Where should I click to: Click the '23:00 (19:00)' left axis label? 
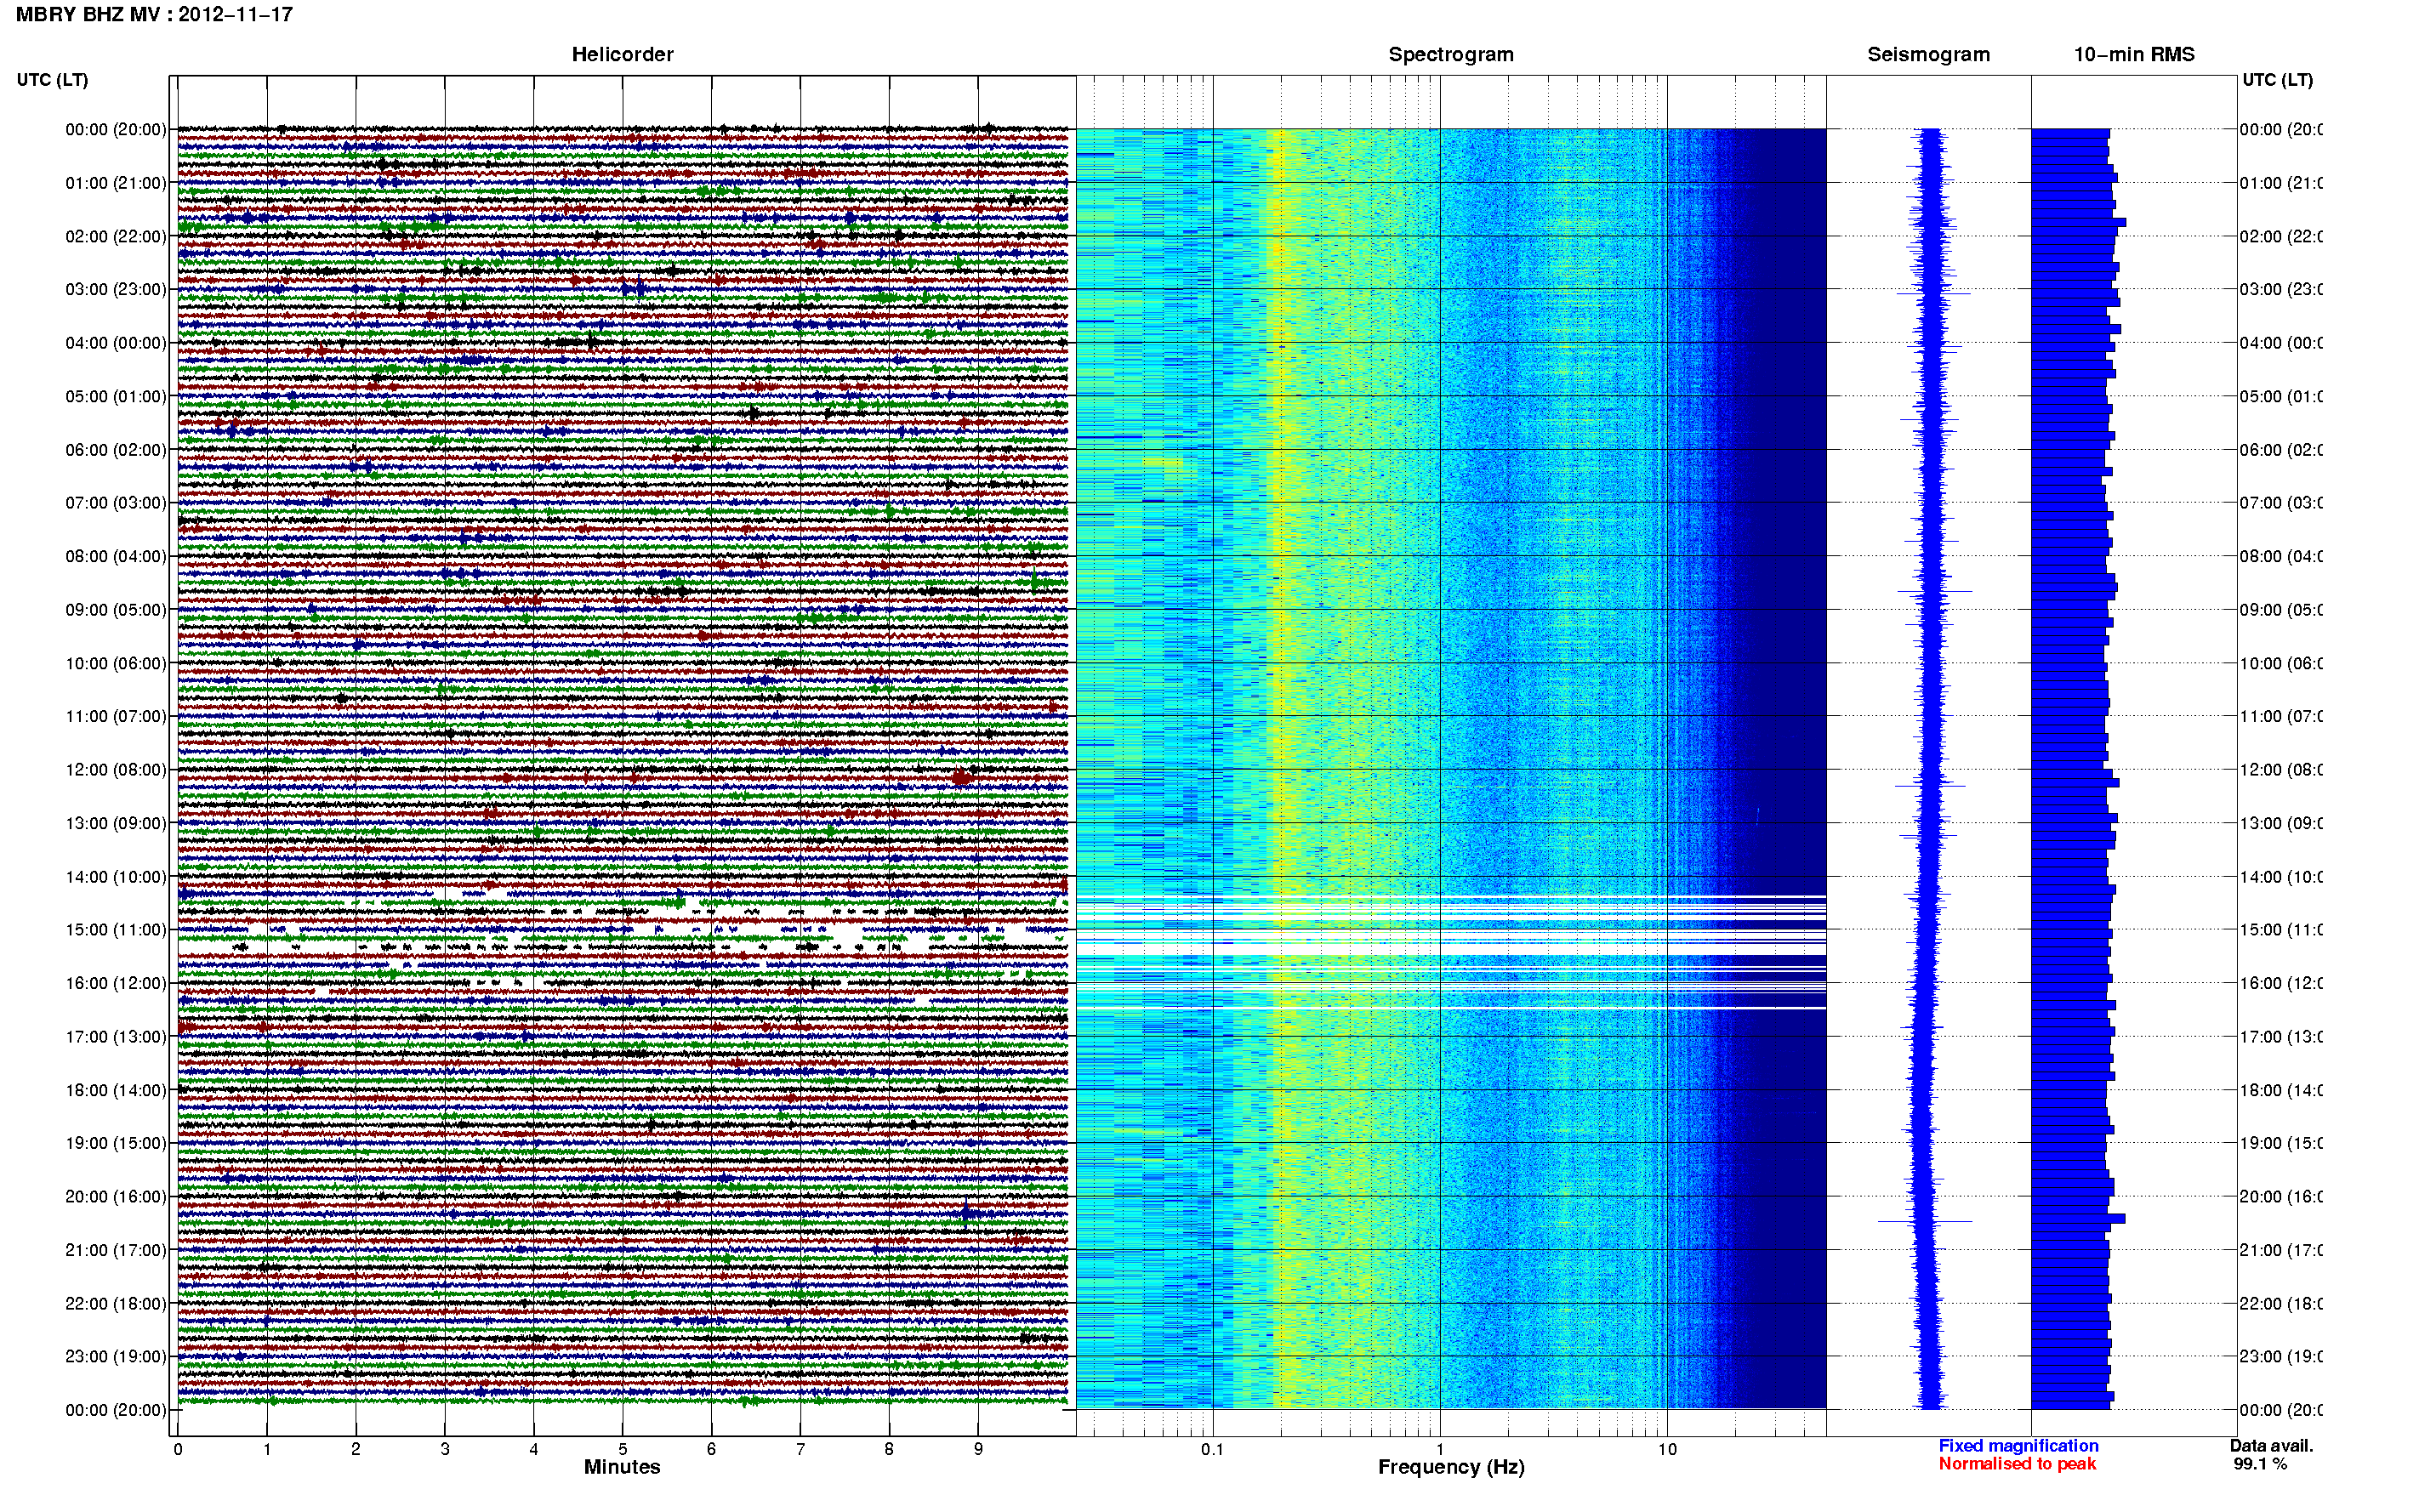pos(116,1357)
